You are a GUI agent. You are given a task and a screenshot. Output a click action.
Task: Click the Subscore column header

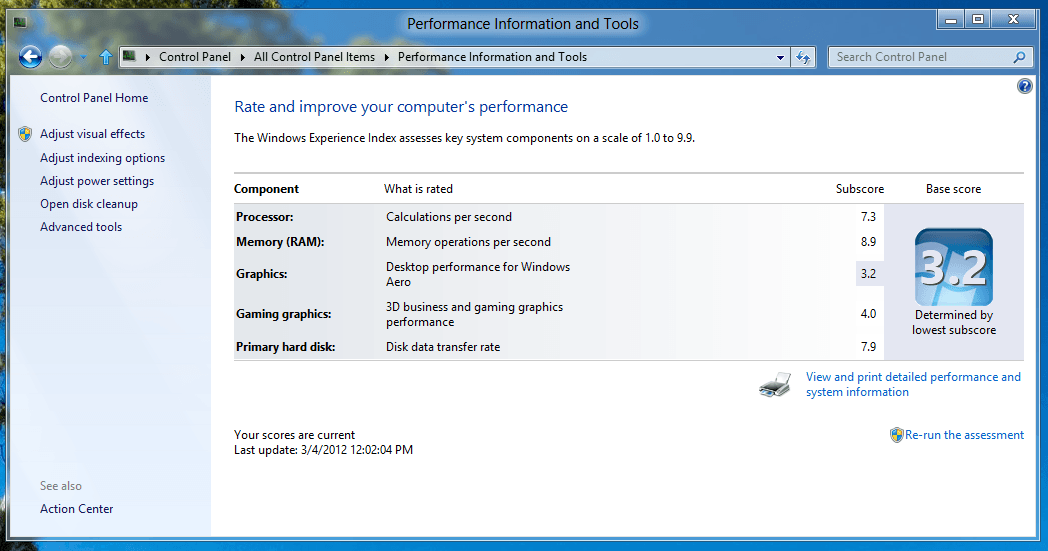coord(860,189)
